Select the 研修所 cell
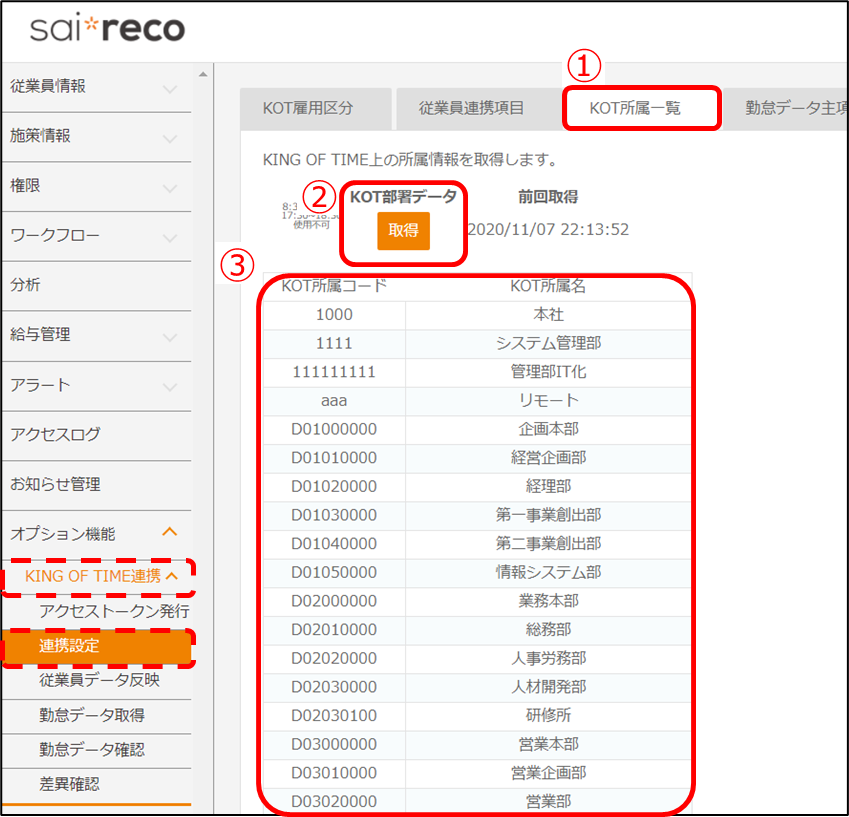 [x=548, y=716]
